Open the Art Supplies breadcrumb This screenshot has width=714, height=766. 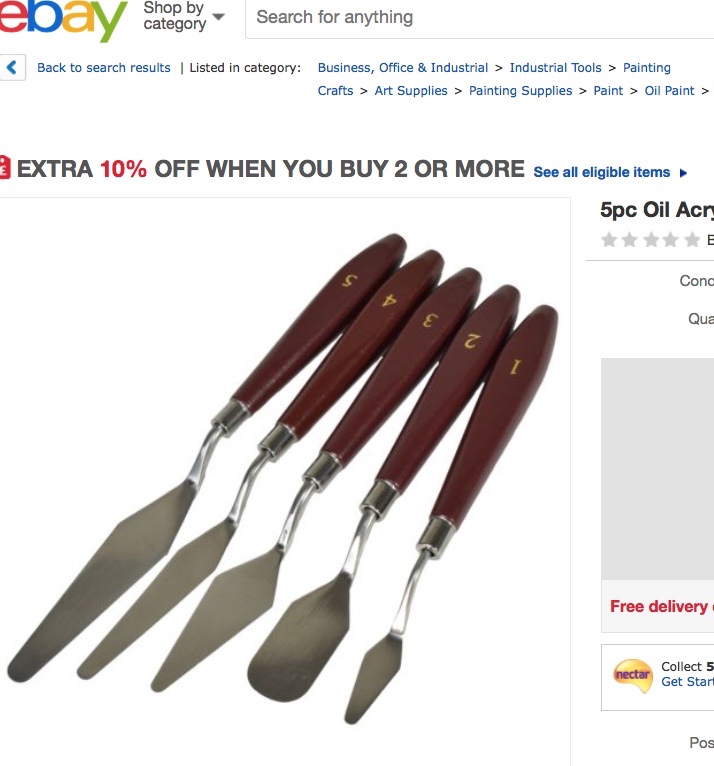coord(411,91)
